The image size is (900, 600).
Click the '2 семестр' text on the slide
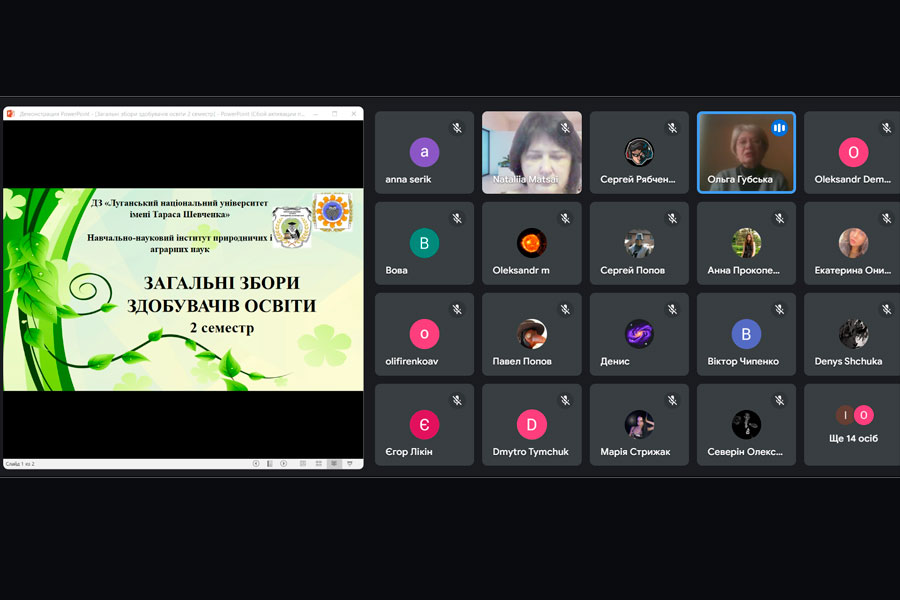pos(222,328)
